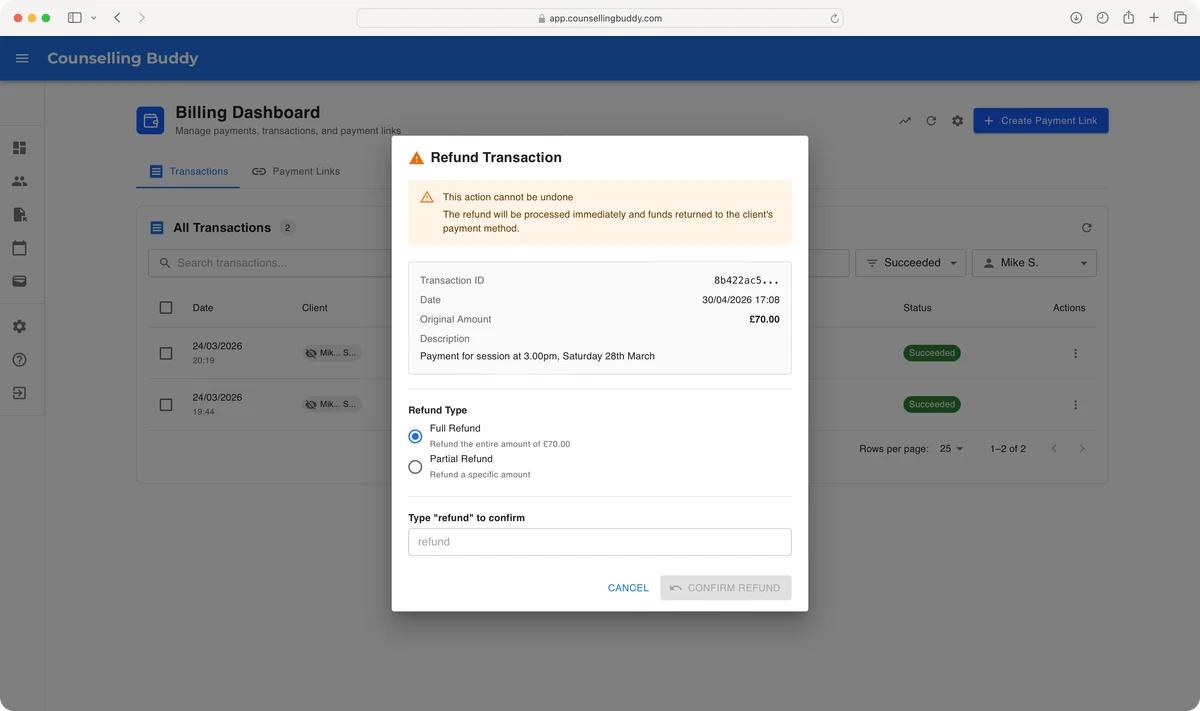Screen dimensions: 1200x711
Task: Click client chip in 20:19 row
Action: click(331, 353)
